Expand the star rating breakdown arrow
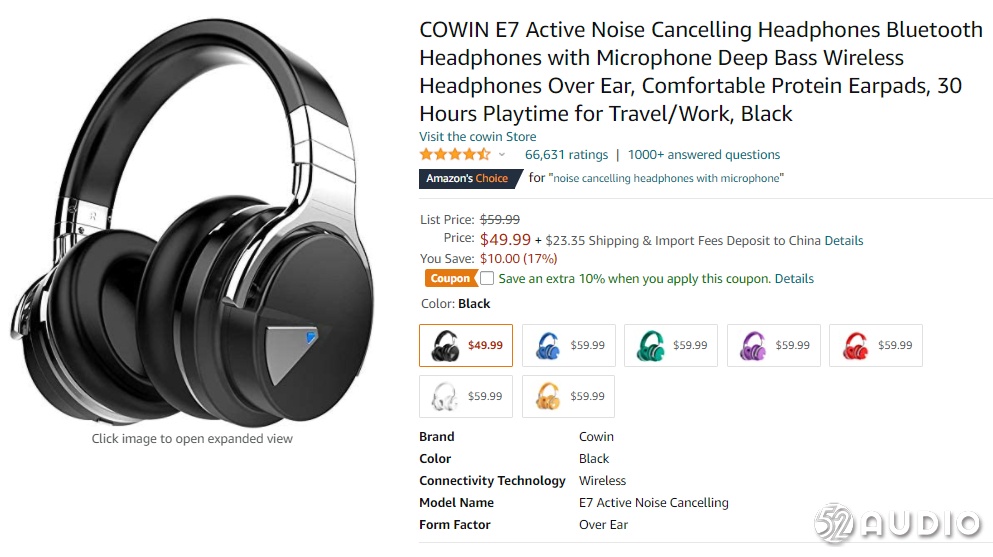The image size is (993, 557). (502, 155)
